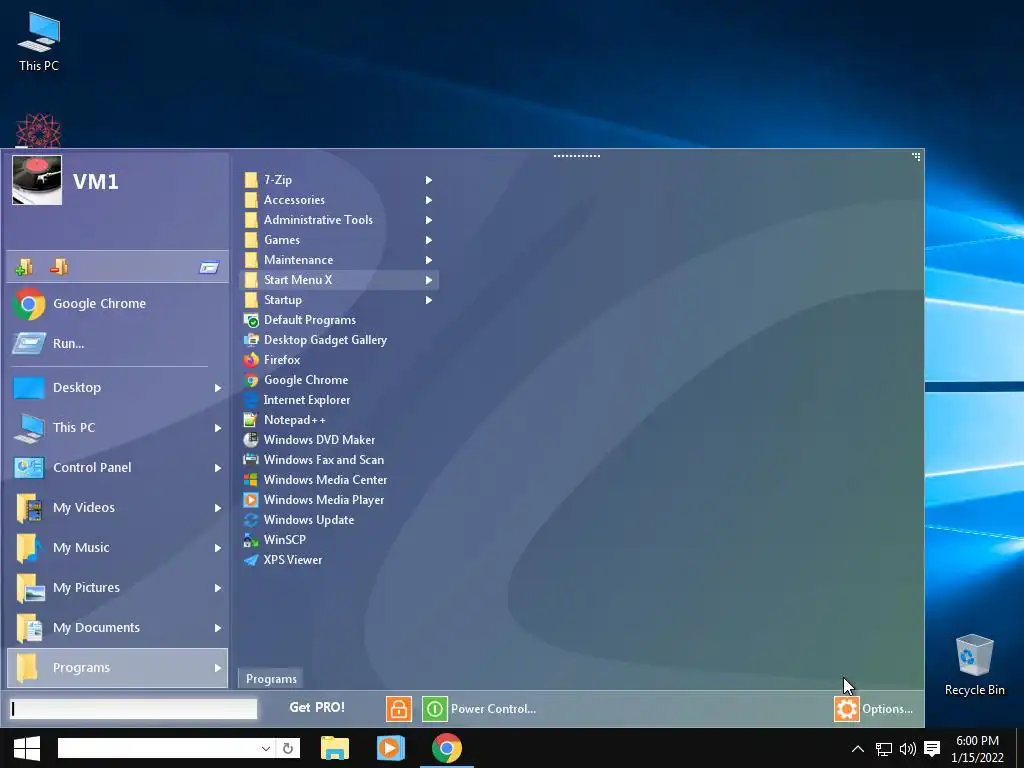Open the Administrative Tools folder

[339, 220]
